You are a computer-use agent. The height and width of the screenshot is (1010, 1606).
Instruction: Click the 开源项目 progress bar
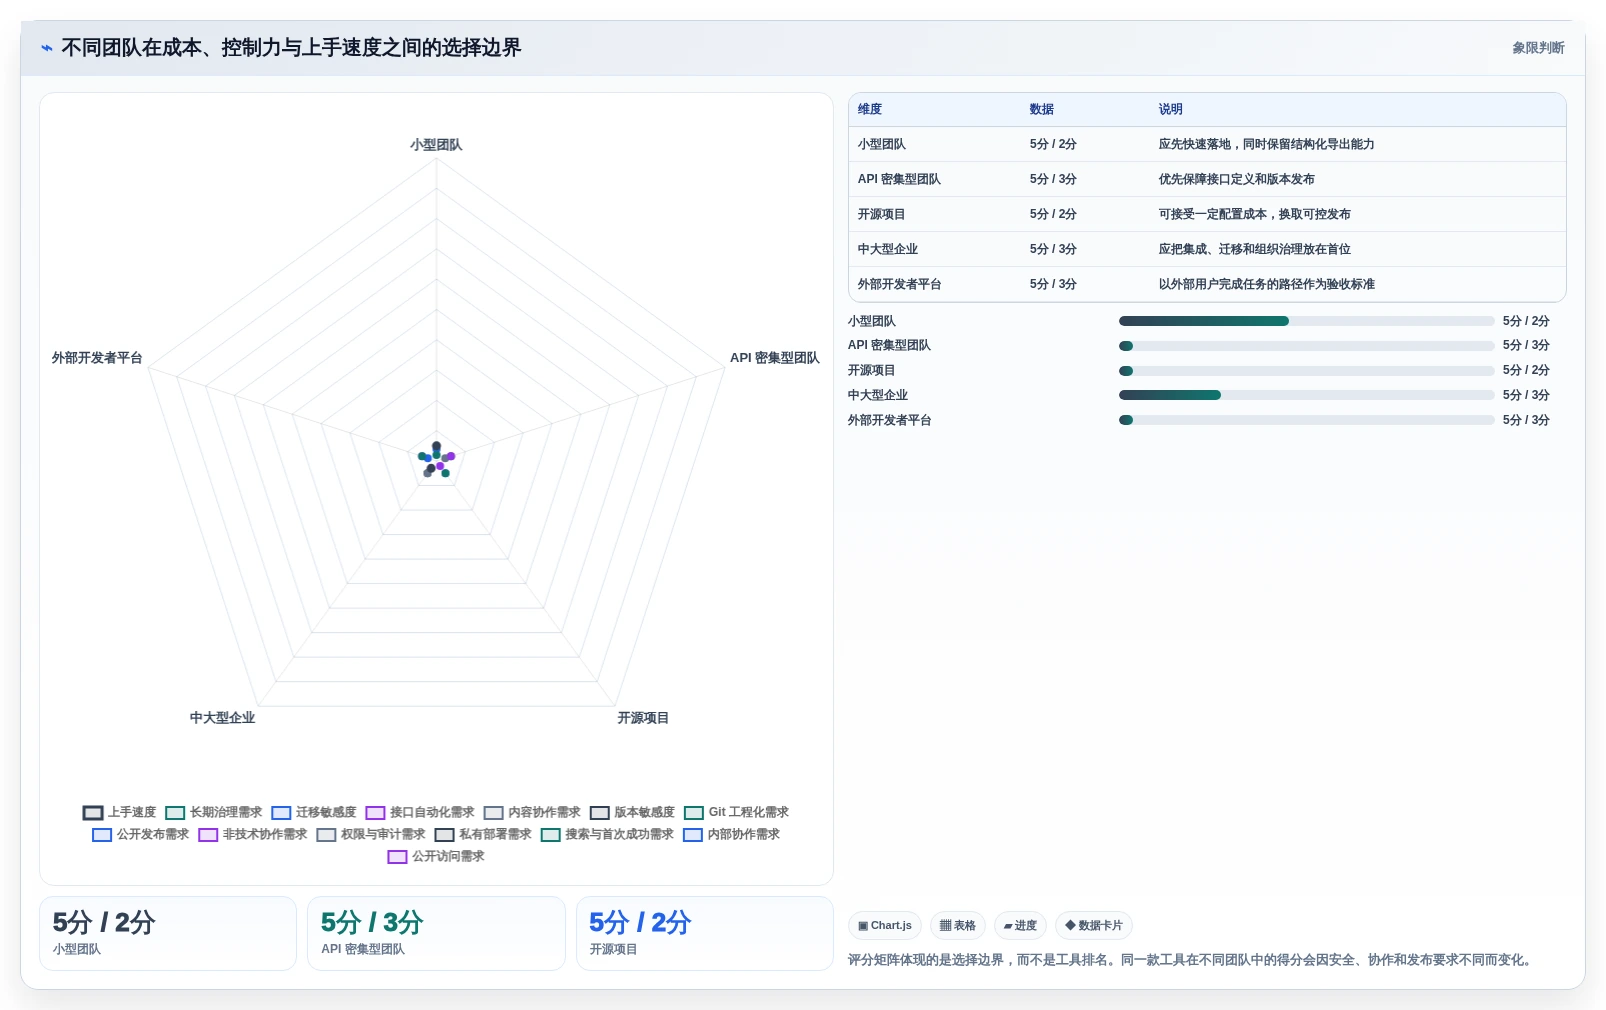1306,371
